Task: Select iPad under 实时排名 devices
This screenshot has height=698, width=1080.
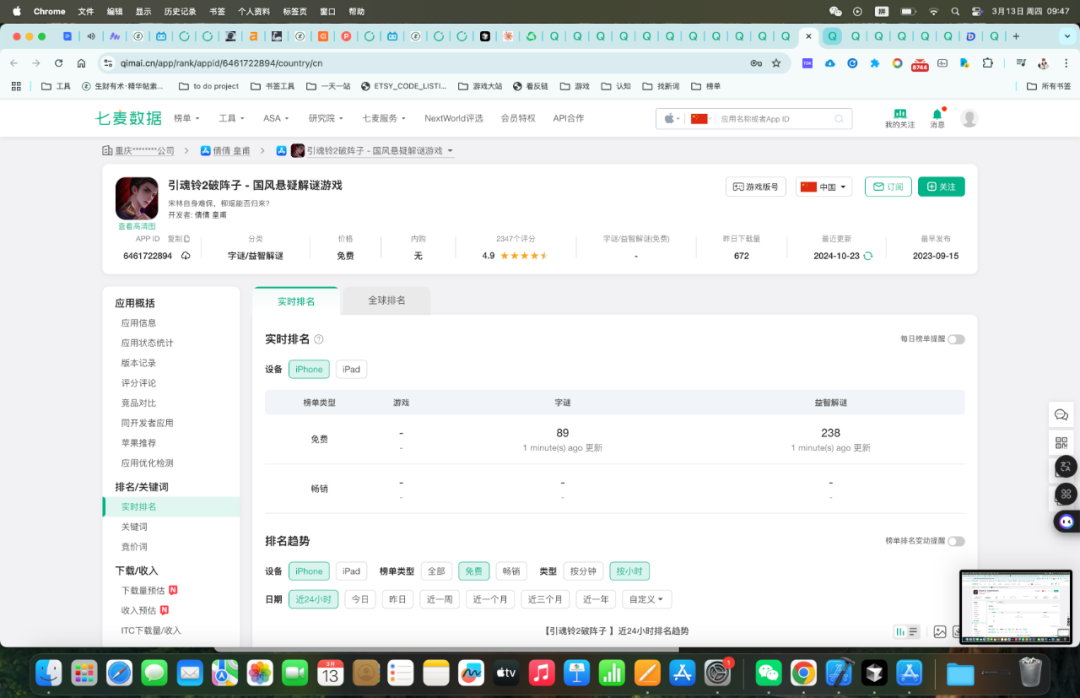Action: coord(351,369)
